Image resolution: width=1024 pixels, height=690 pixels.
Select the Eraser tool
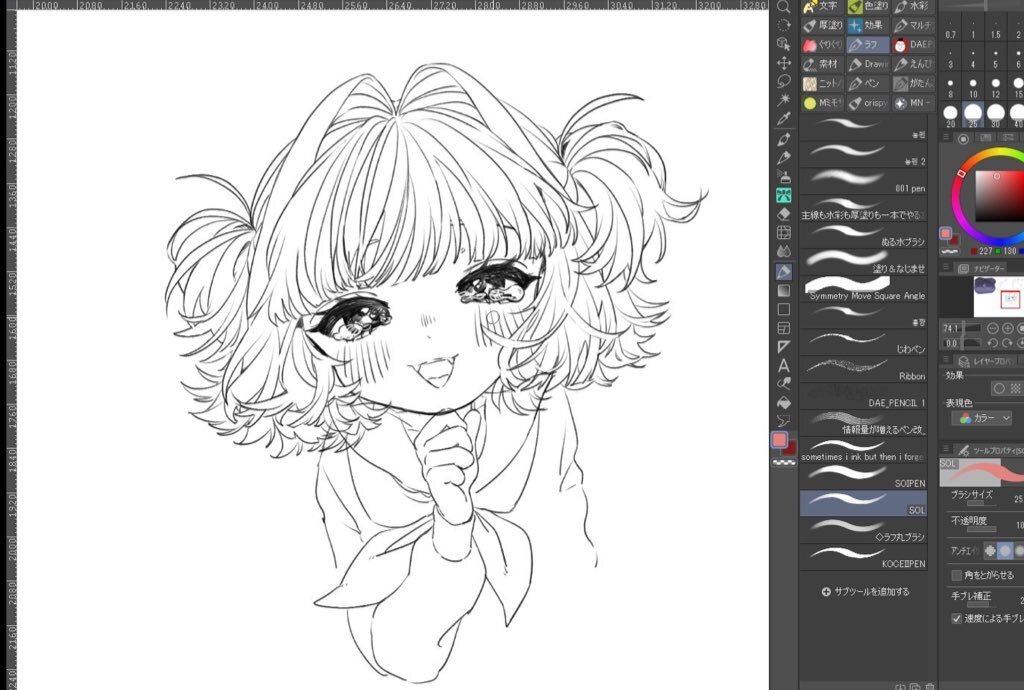pyautogui.click(x=784, y=214)
